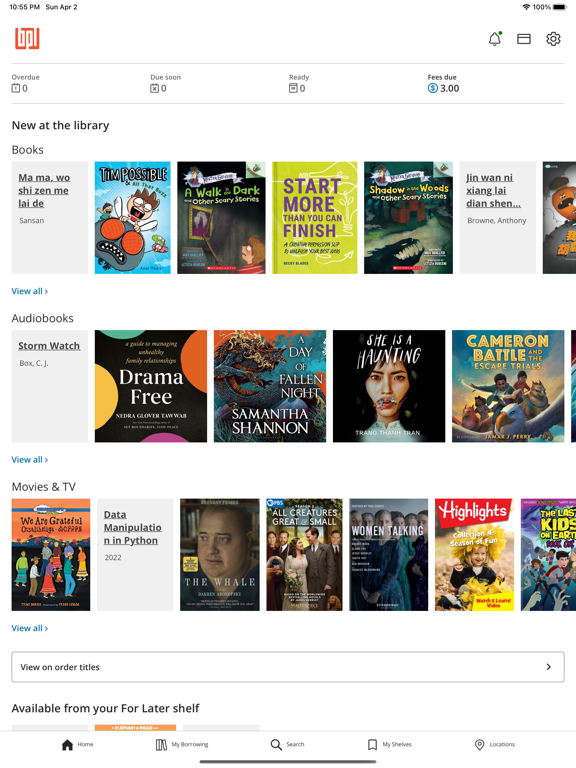The height and width of the screenshot is (768, 576).
Task: Tap the year 2022 under Data Manipulation
Action: 113,557
